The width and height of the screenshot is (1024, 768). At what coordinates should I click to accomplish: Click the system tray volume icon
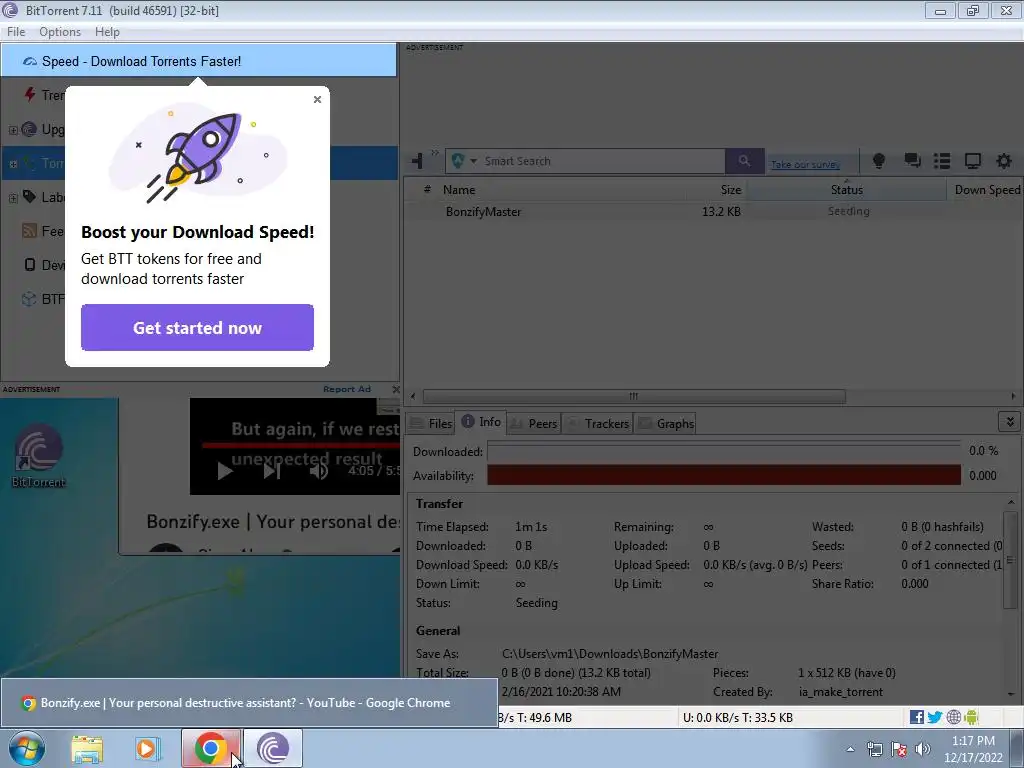click(x=922, y=749)
